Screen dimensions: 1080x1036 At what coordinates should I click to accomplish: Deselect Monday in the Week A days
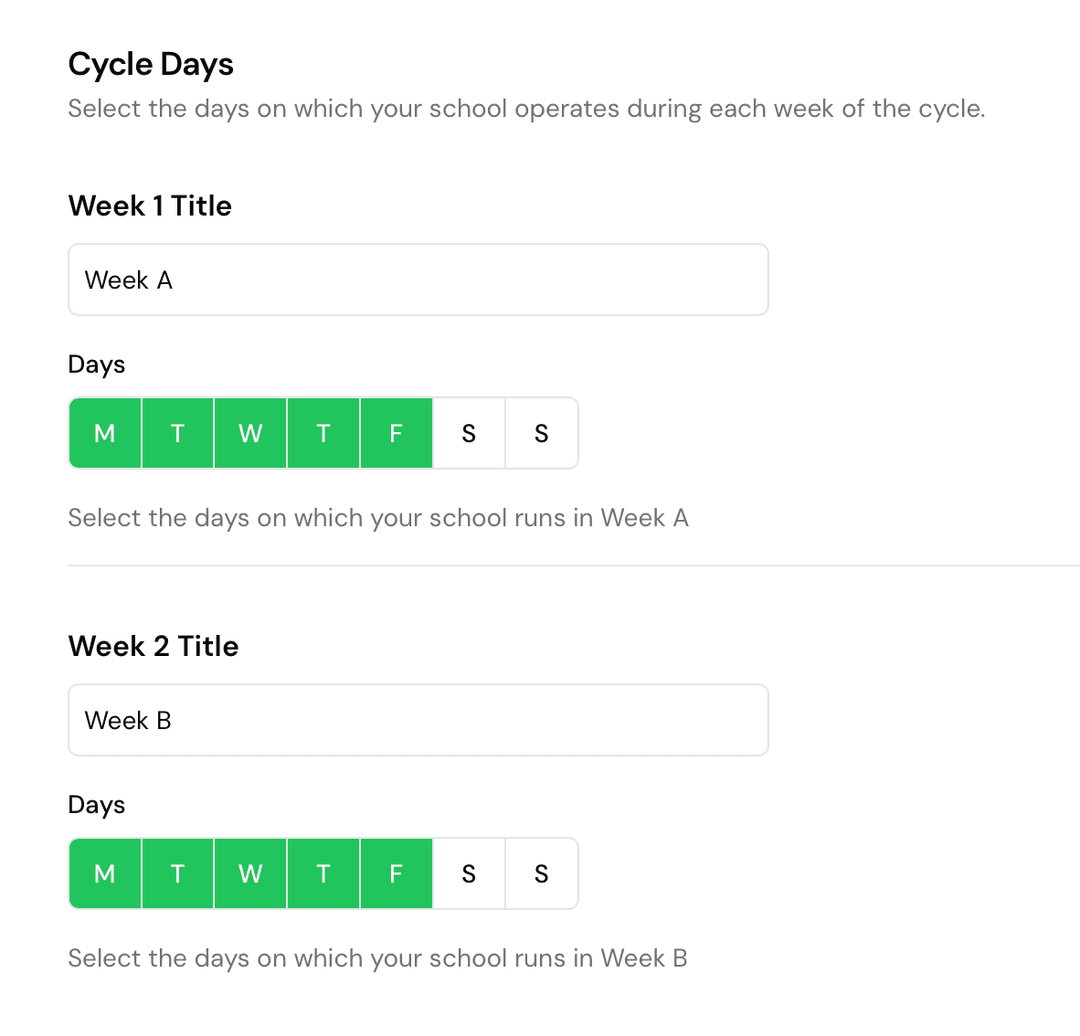tap(104, 433)
